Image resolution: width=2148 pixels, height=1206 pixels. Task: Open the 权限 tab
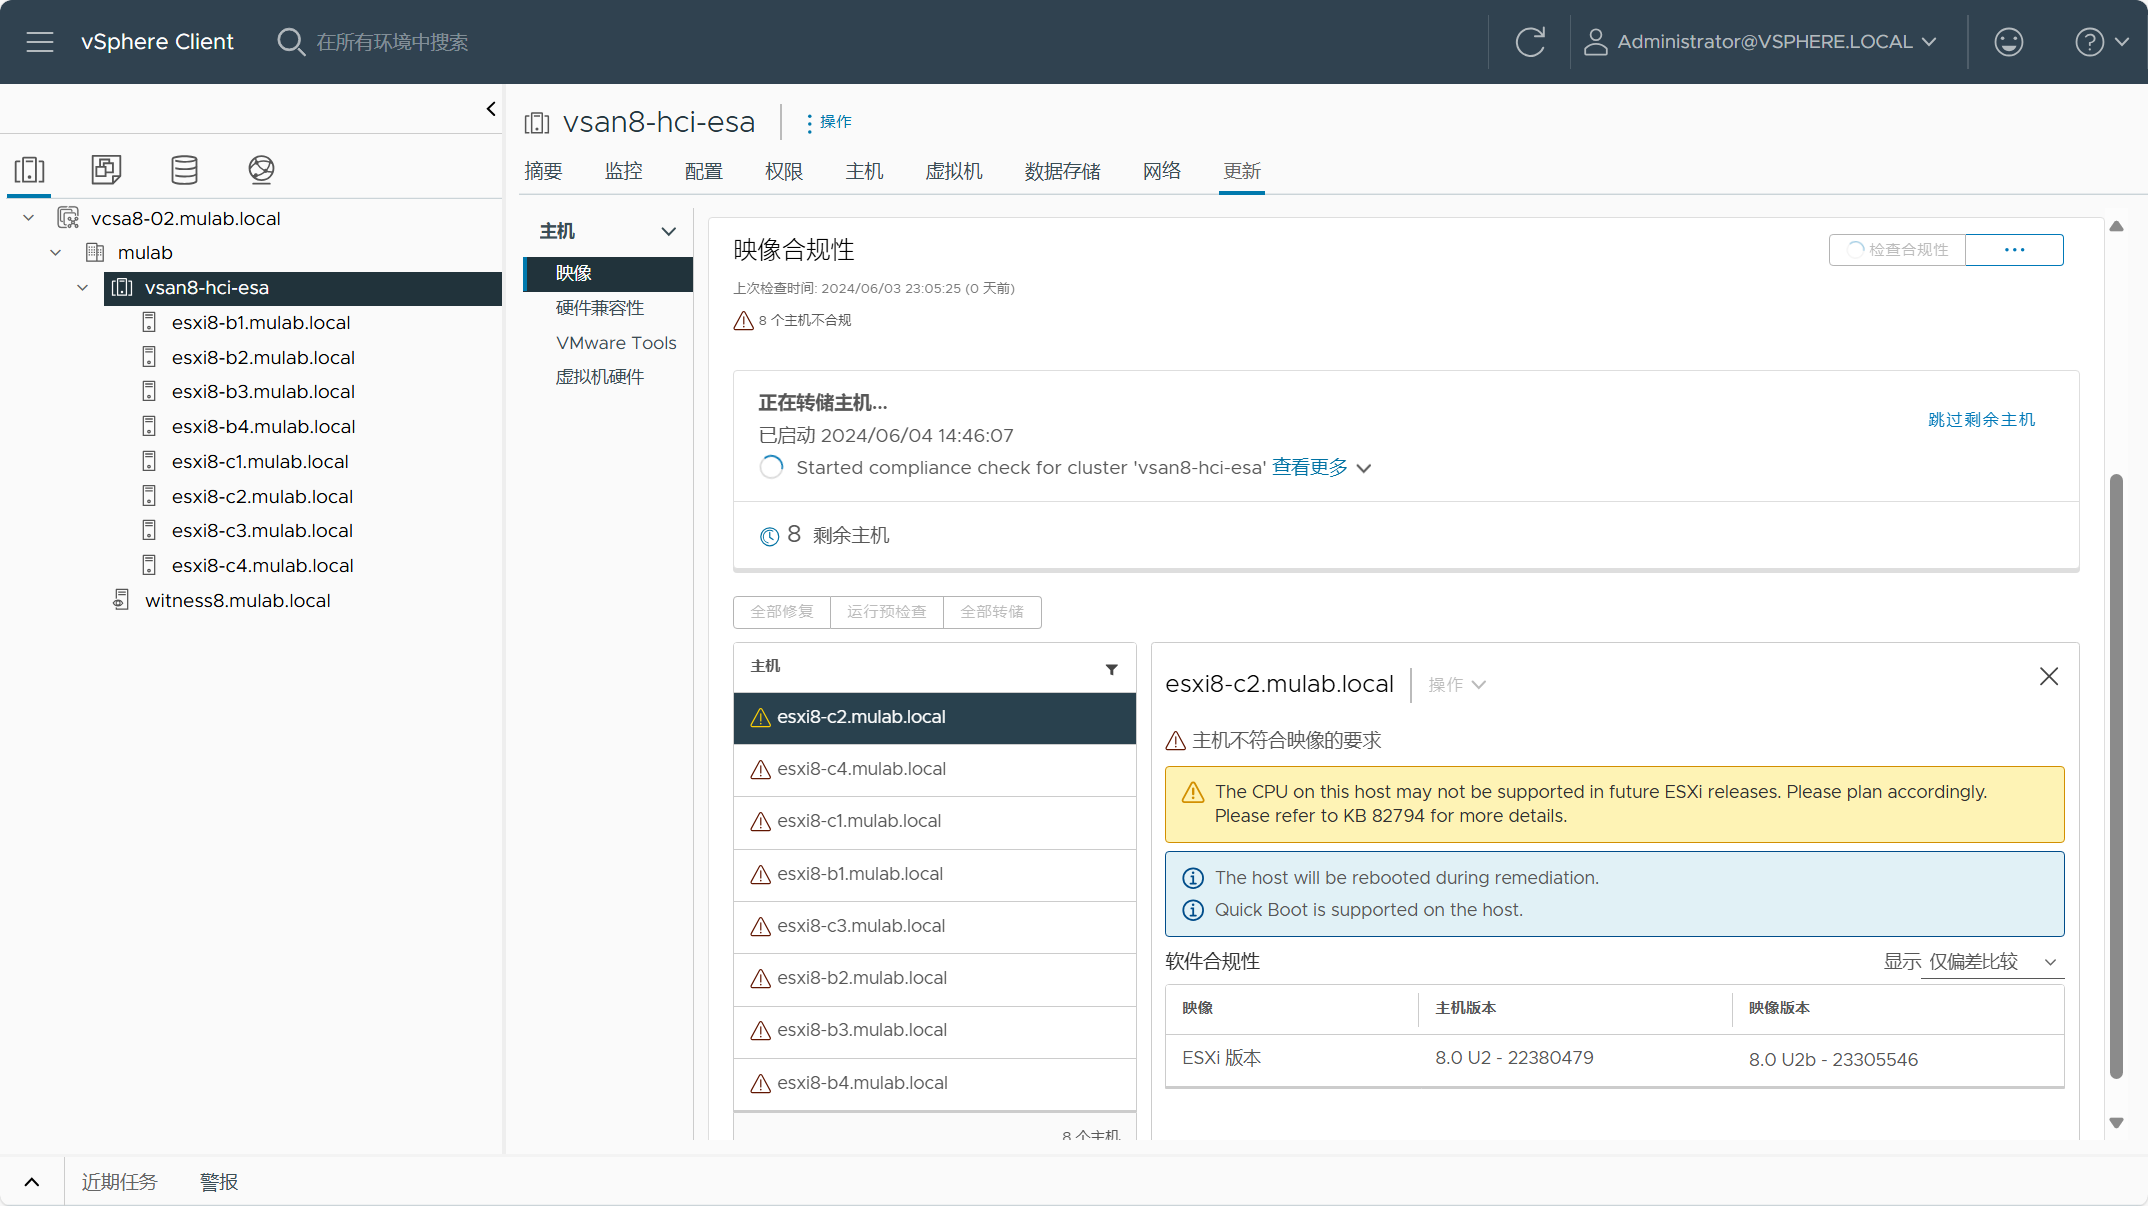click(x=783, y=171)
